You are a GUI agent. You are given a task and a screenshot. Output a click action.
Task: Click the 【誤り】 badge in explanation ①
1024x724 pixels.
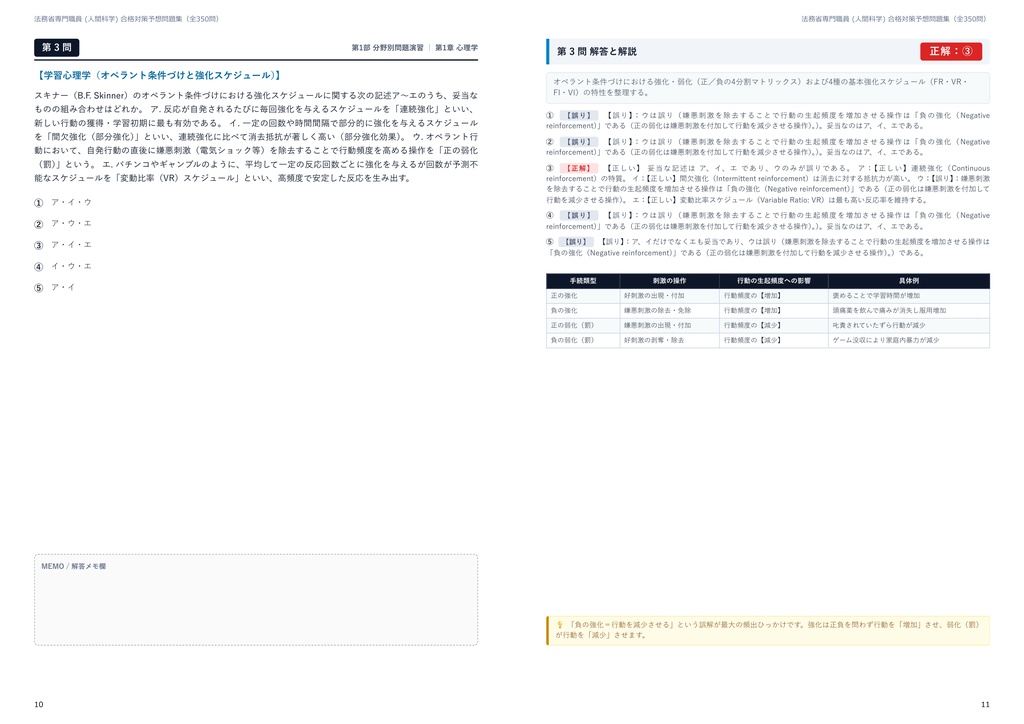(579, 116)
